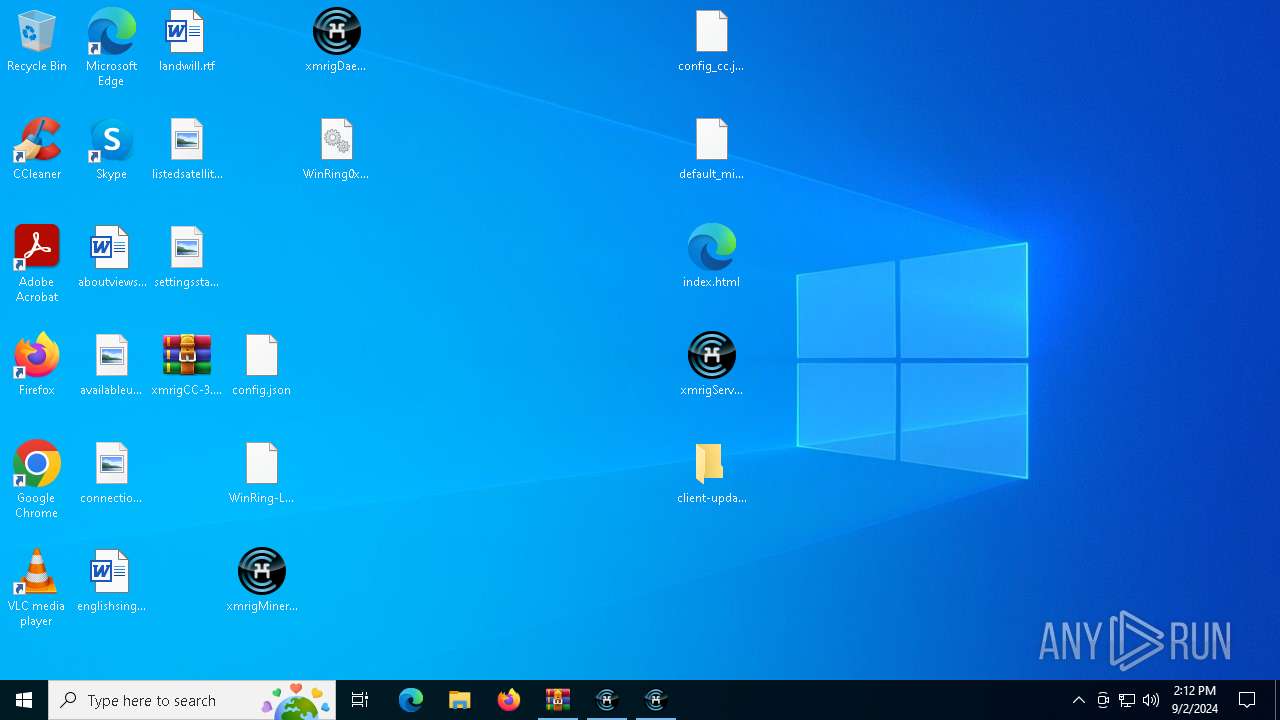Viewport: 1280px width, 720px height.
Task: Select the xmrigServ... application icon
Action: click(x=711, y=366)
